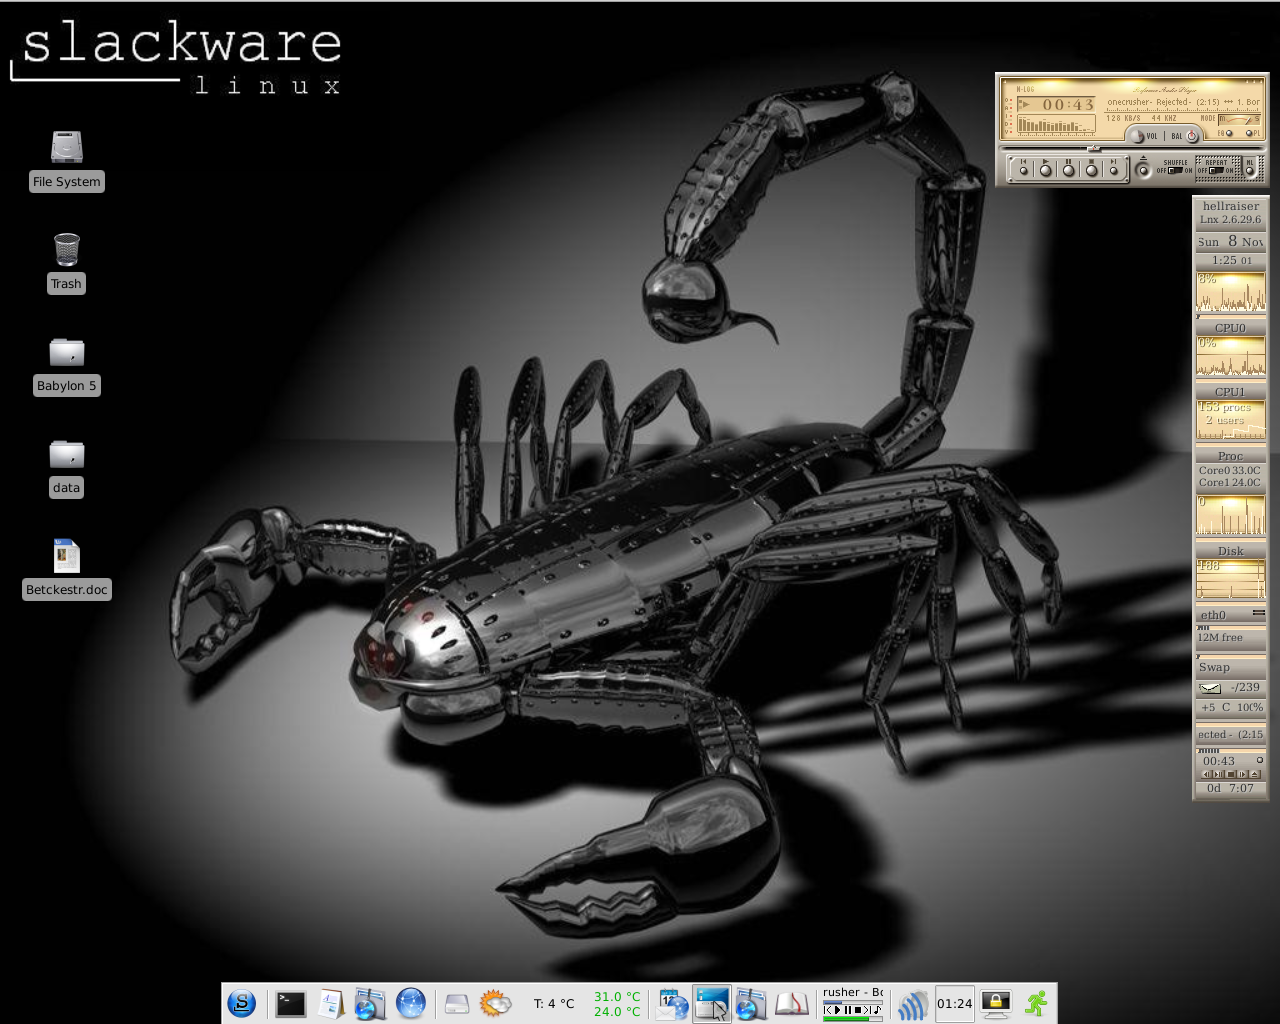Open the Trash desktop icon
The width and height of the screenshot is (1280, 1024).
(x=66, y=262)
